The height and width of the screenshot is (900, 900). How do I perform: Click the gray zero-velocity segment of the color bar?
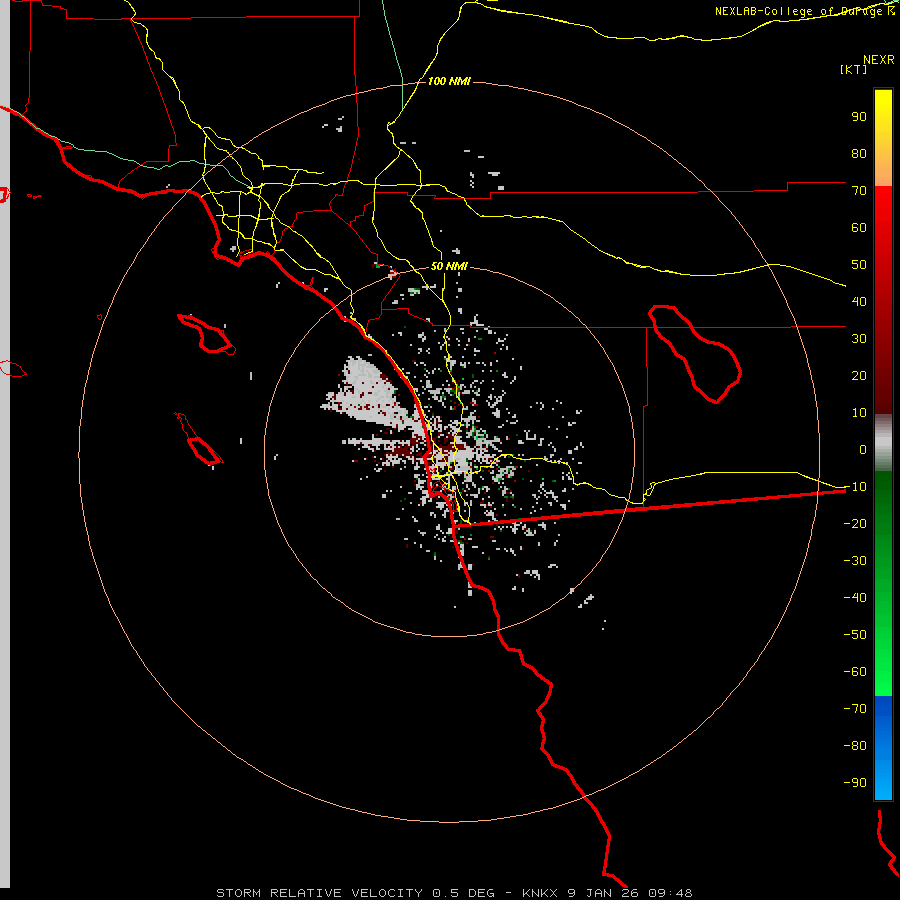tap(883, 442)
